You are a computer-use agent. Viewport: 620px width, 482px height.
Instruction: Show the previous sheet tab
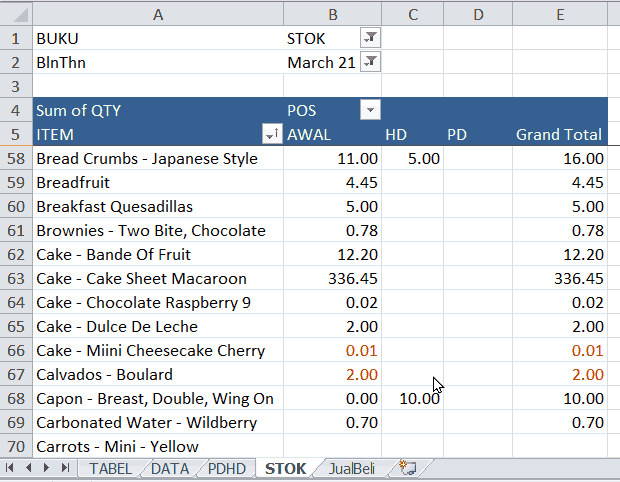tap(28, 468)
